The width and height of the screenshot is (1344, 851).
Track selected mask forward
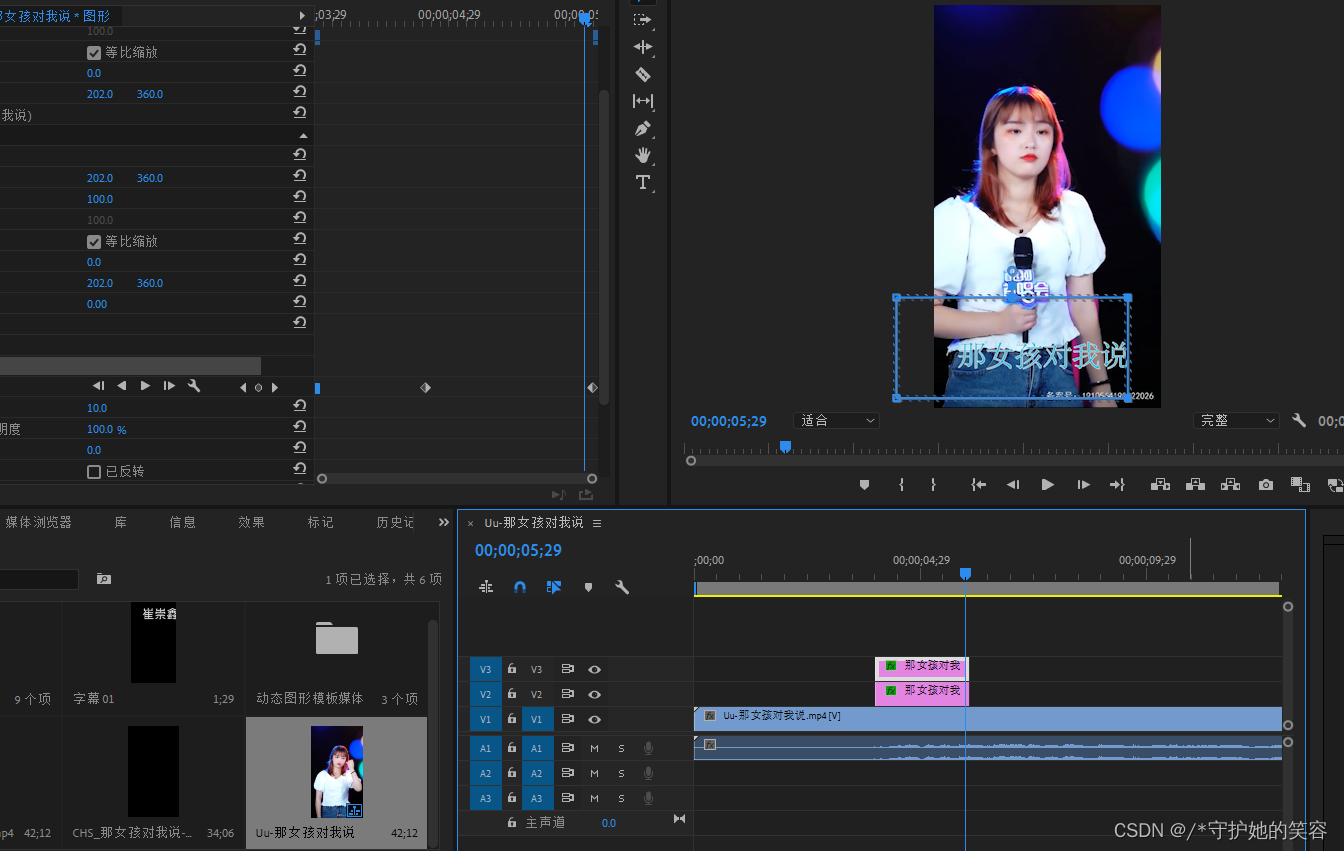pyautogui.click(x=146, y=386)
